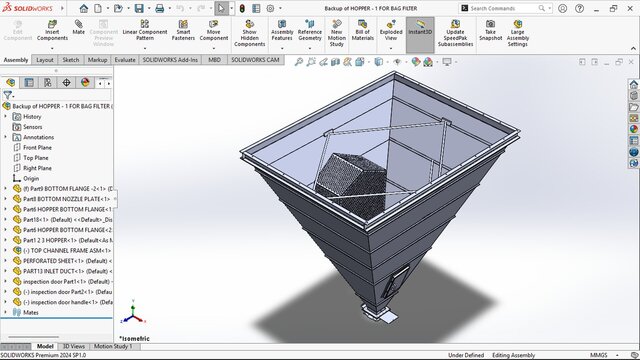Open the FeatureManager design tree tab
The width and height of the screenshot is (640, 360).
(11, 82)
